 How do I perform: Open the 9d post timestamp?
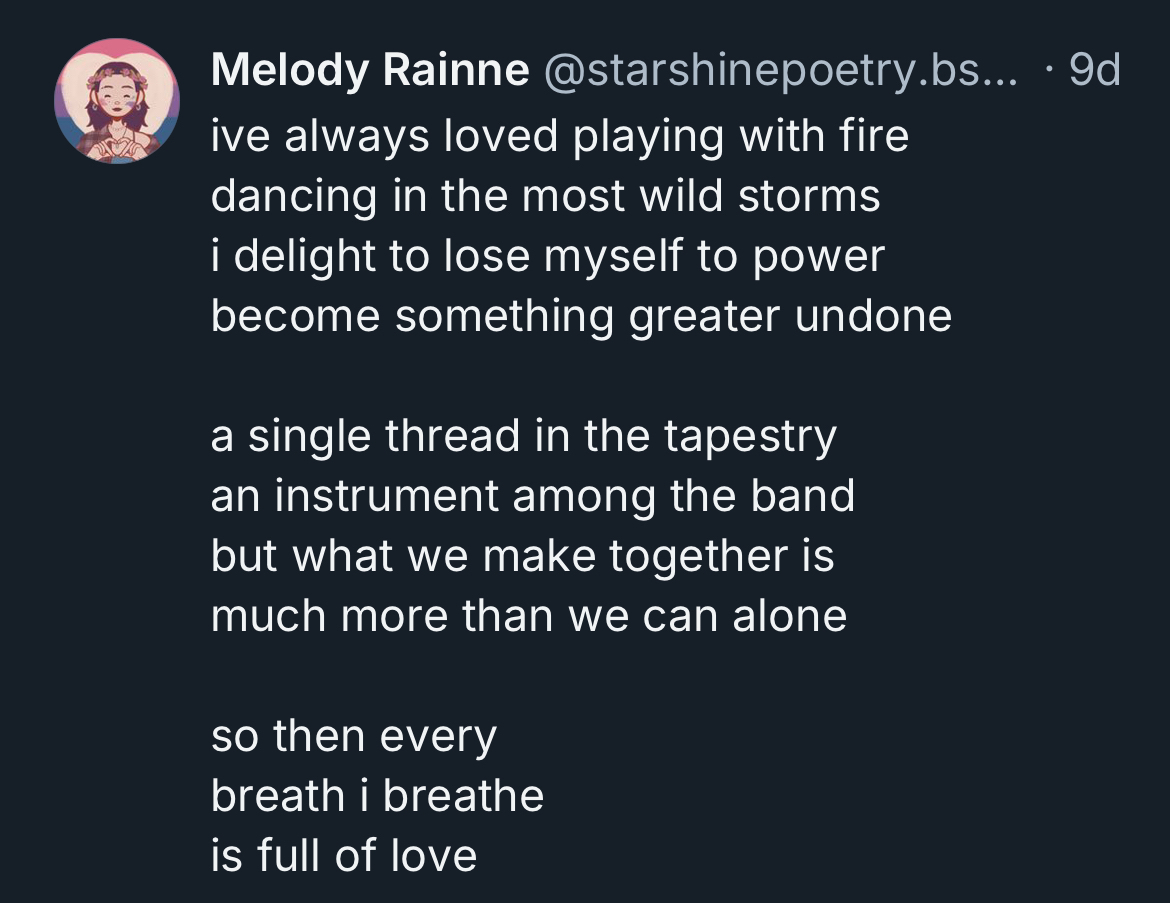coord(1094,70)
